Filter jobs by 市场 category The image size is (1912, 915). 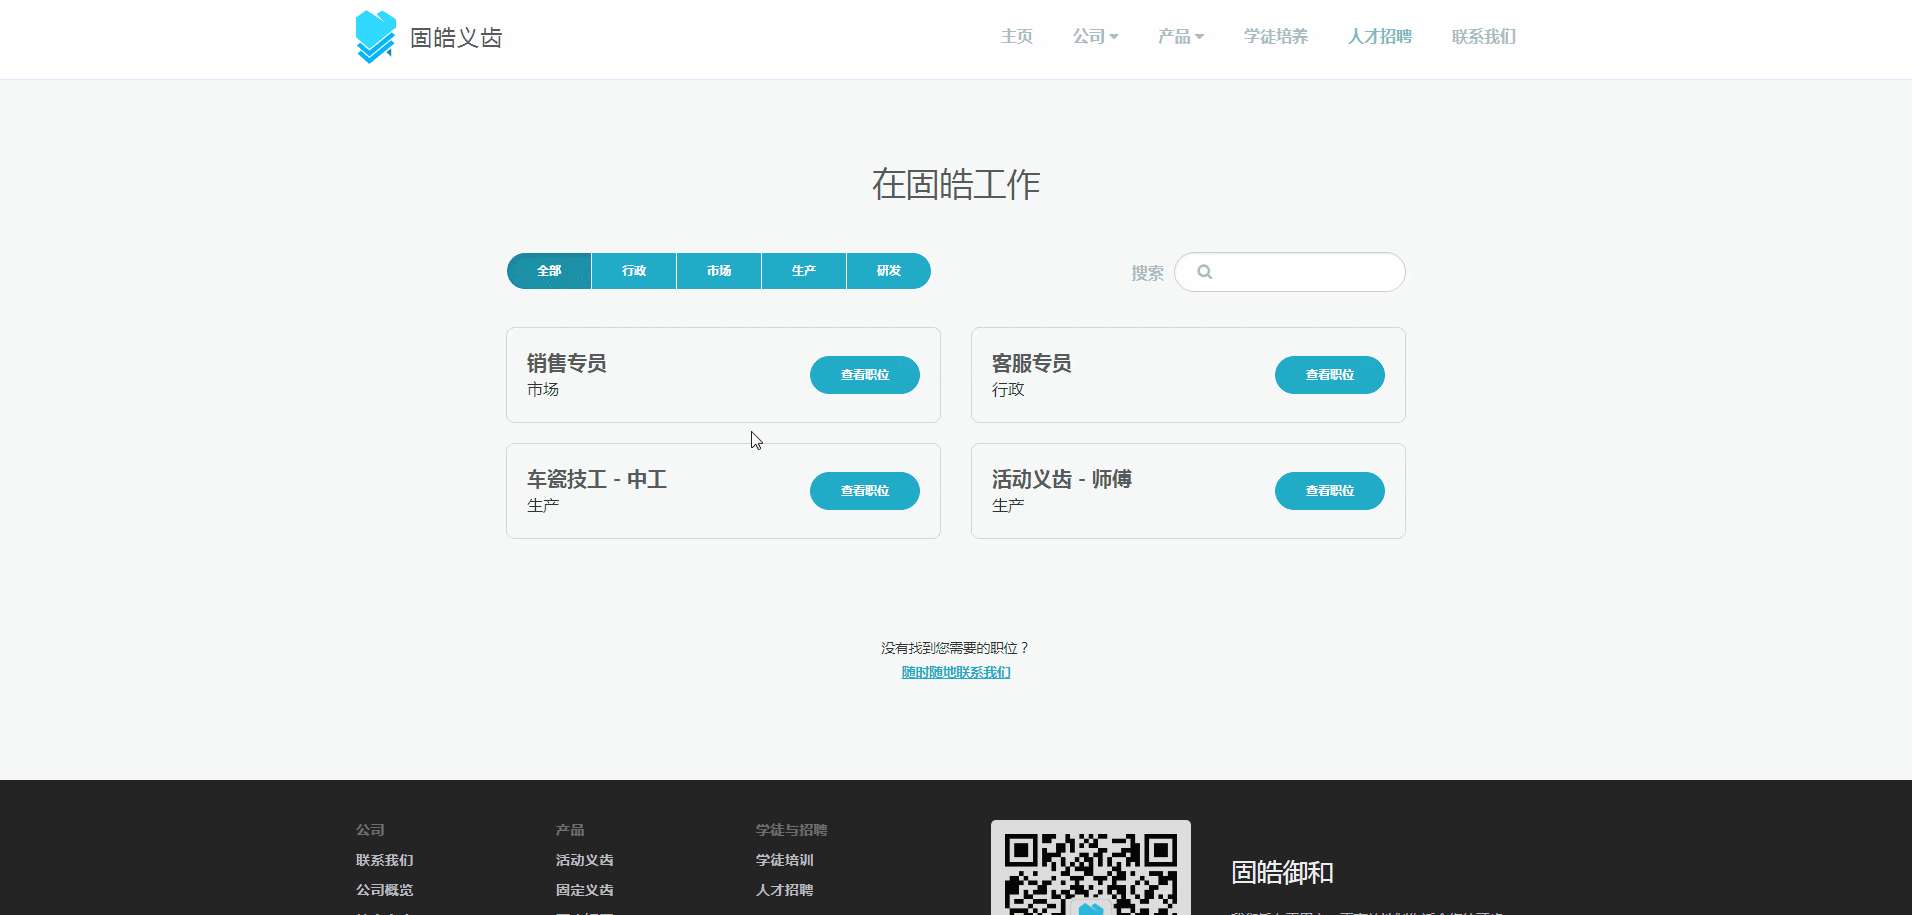tap(719, 271)
